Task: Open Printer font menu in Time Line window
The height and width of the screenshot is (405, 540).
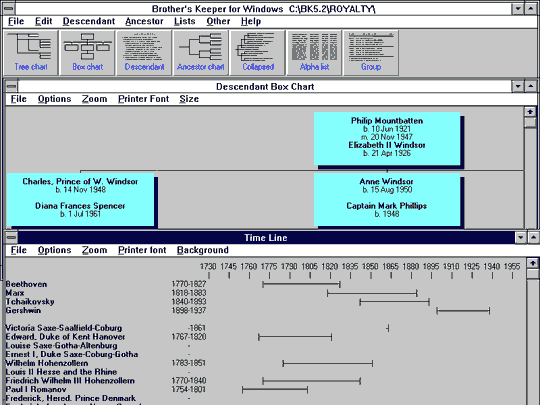Action: click(142, 250)
